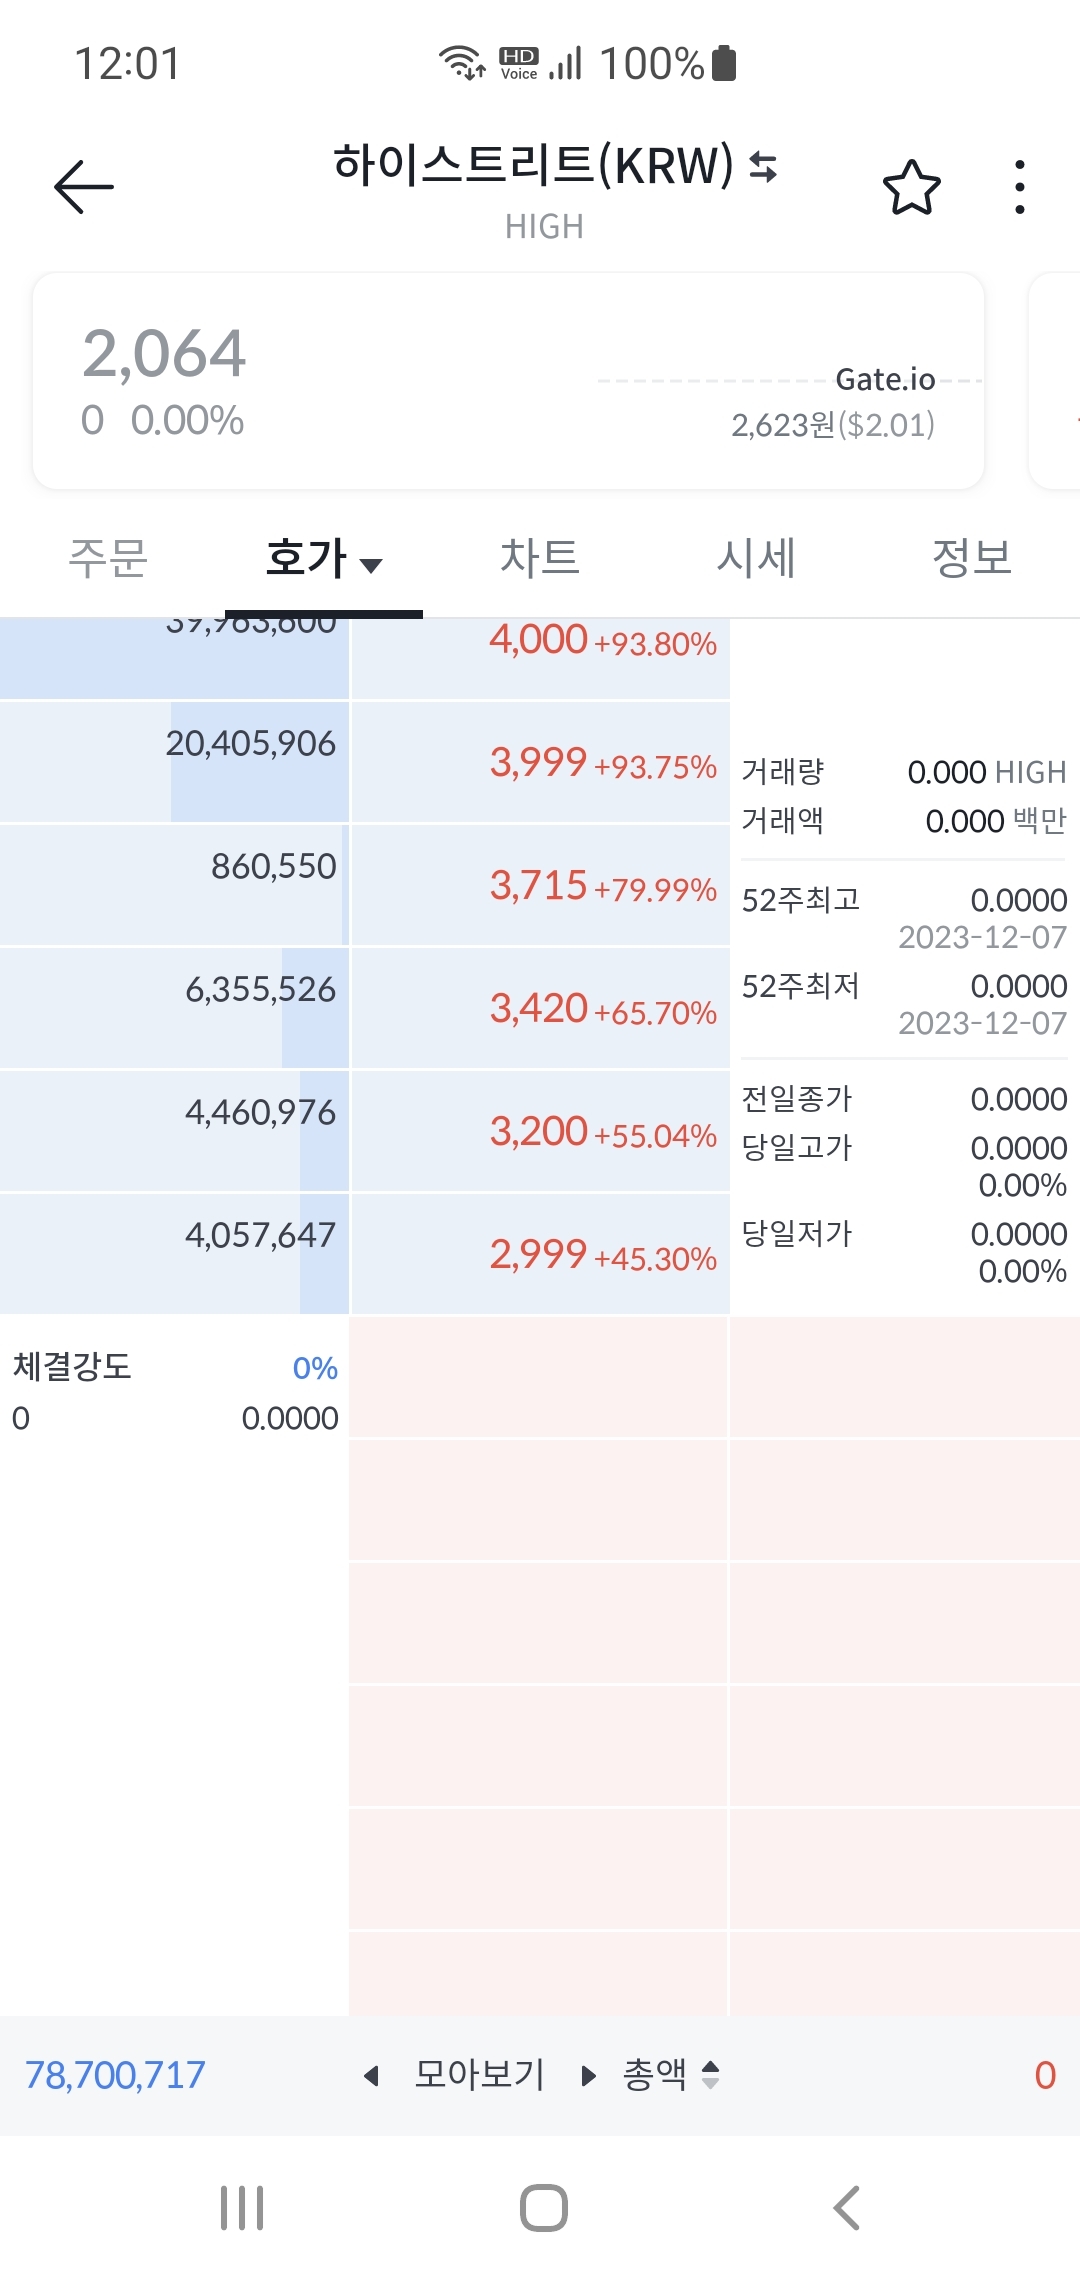Tap the back arrow icon
The image size is (1080, 2280).
coord(84,187)
